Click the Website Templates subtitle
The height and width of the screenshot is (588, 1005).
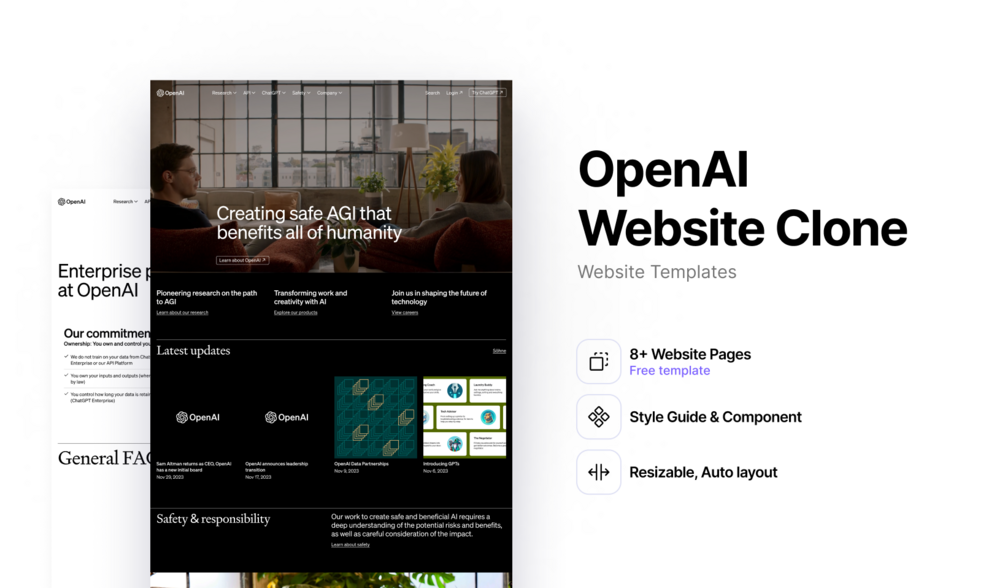(657, 272)
